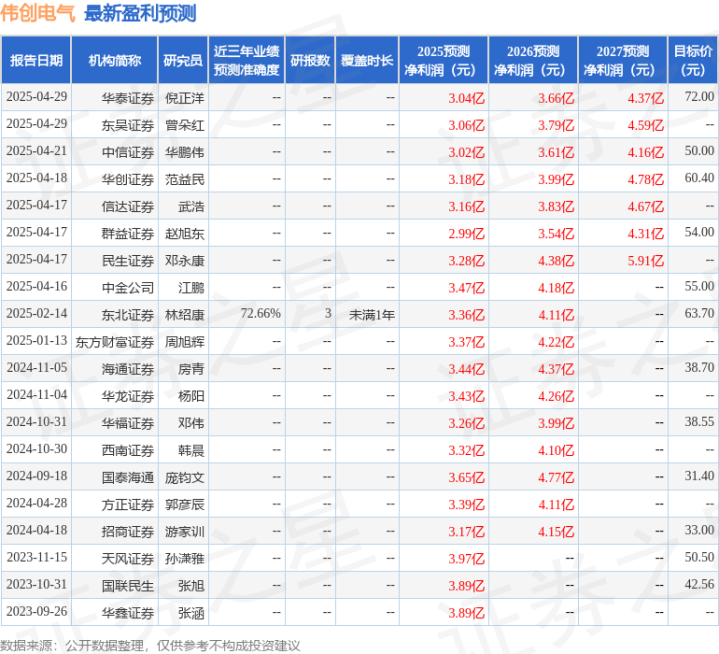Click the 目标价 column header
719x654 pixels.
[693, 60]
